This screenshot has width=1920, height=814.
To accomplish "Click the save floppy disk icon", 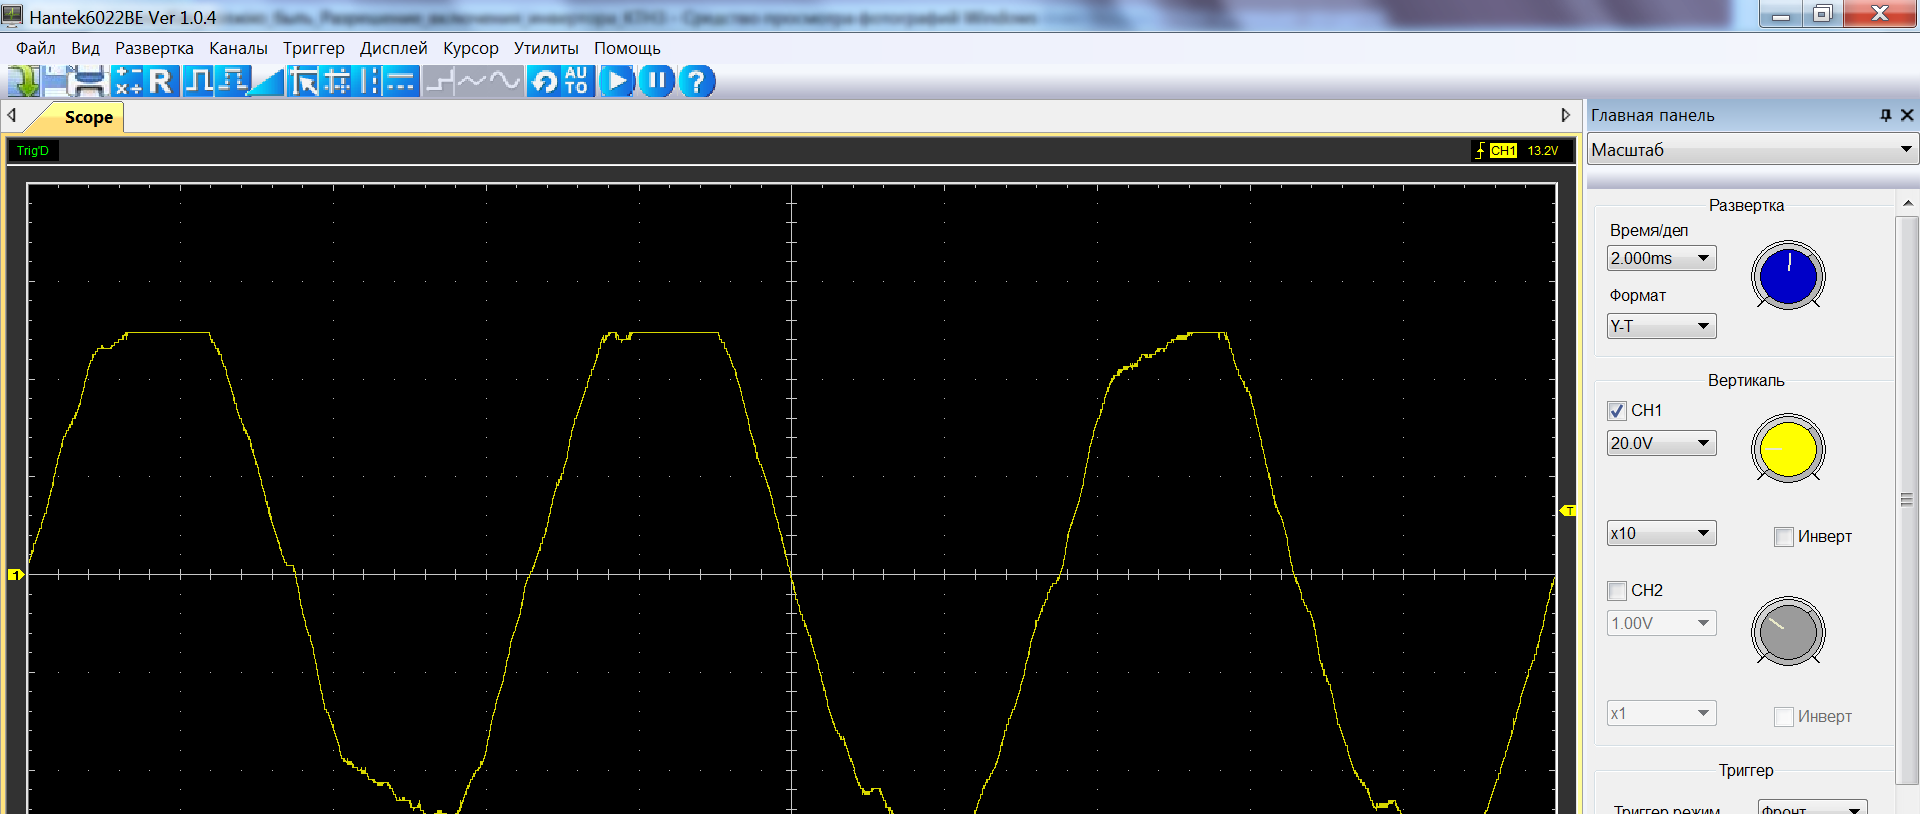I will pyautogui.click(x=57, y=81).
